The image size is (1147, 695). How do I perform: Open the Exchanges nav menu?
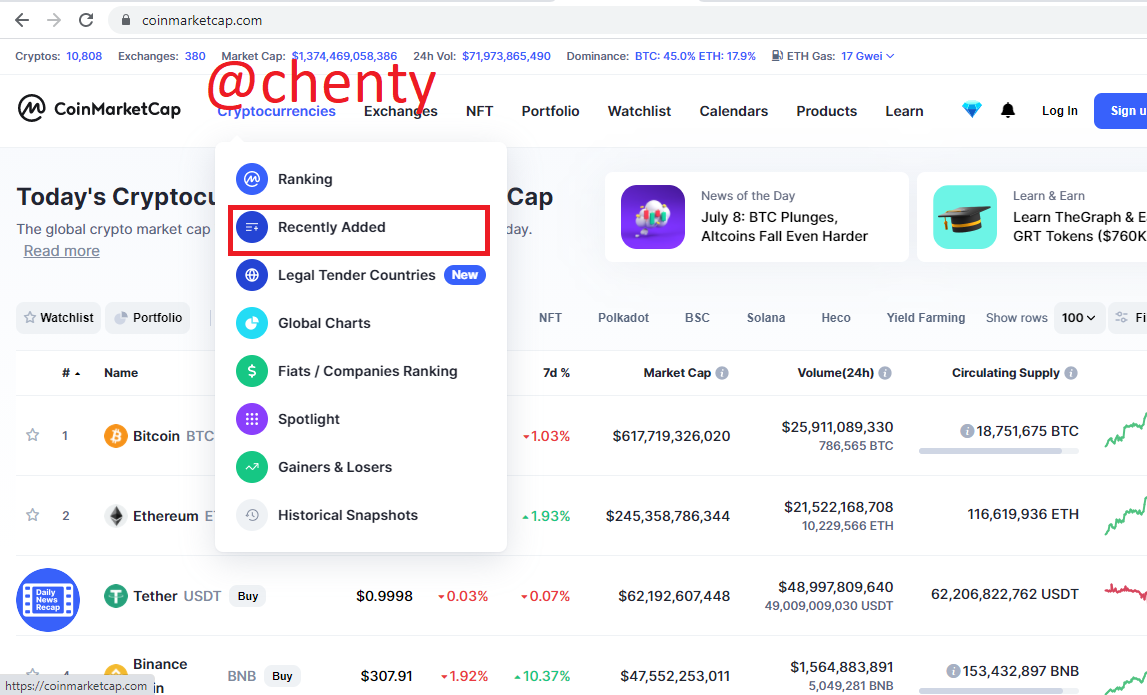pos(401,111)
